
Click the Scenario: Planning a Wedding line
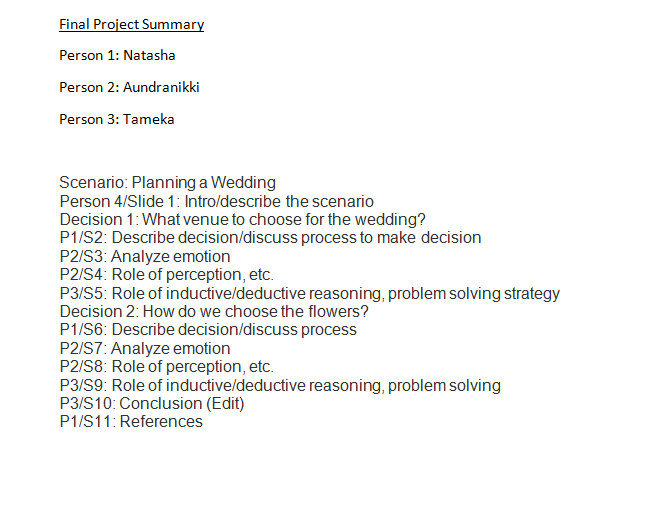[167, 183]
